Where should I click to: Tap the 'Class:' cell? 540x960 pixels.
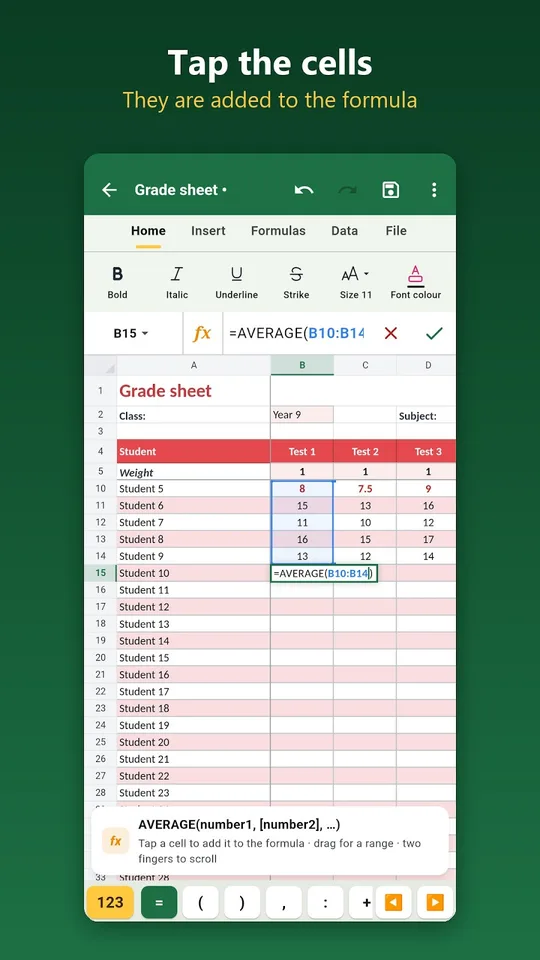193,416
